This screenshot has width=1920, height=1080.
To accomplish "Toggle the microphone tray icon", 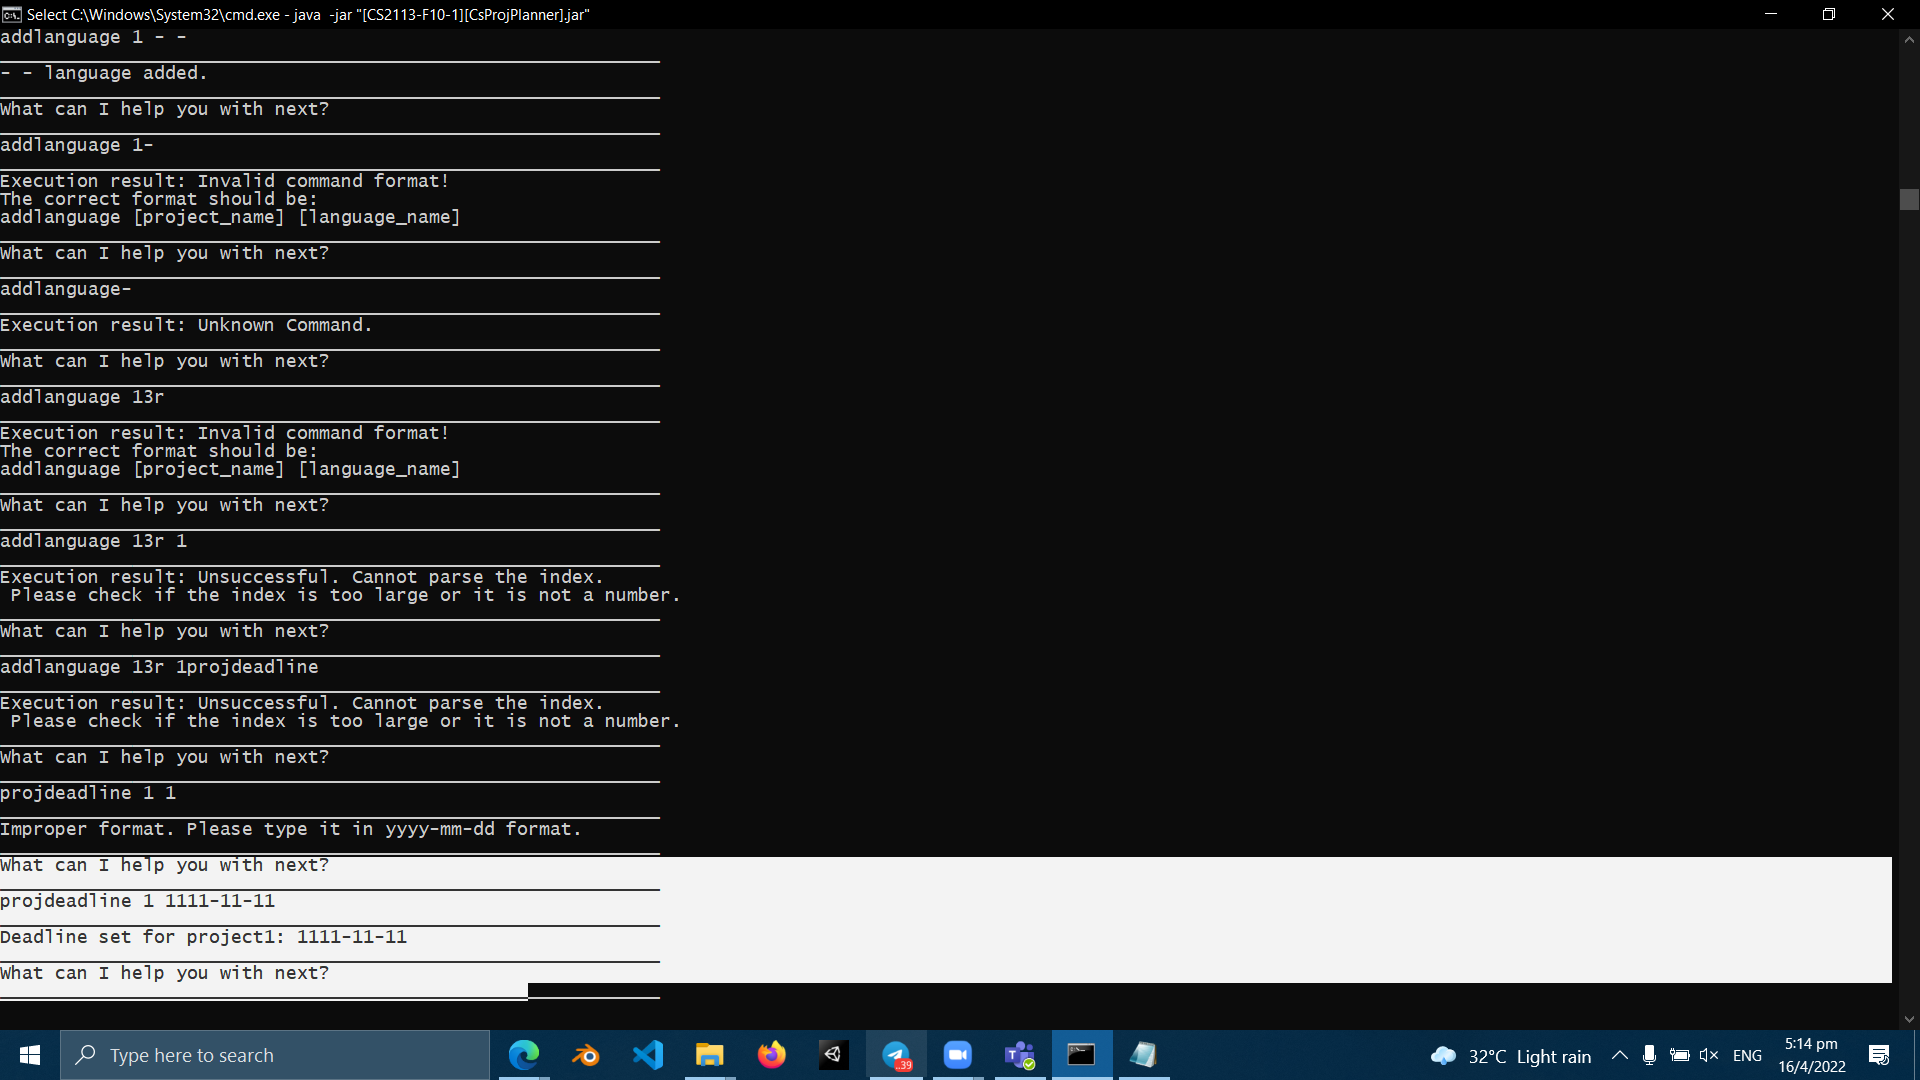I will [x=1649, y=1056].
